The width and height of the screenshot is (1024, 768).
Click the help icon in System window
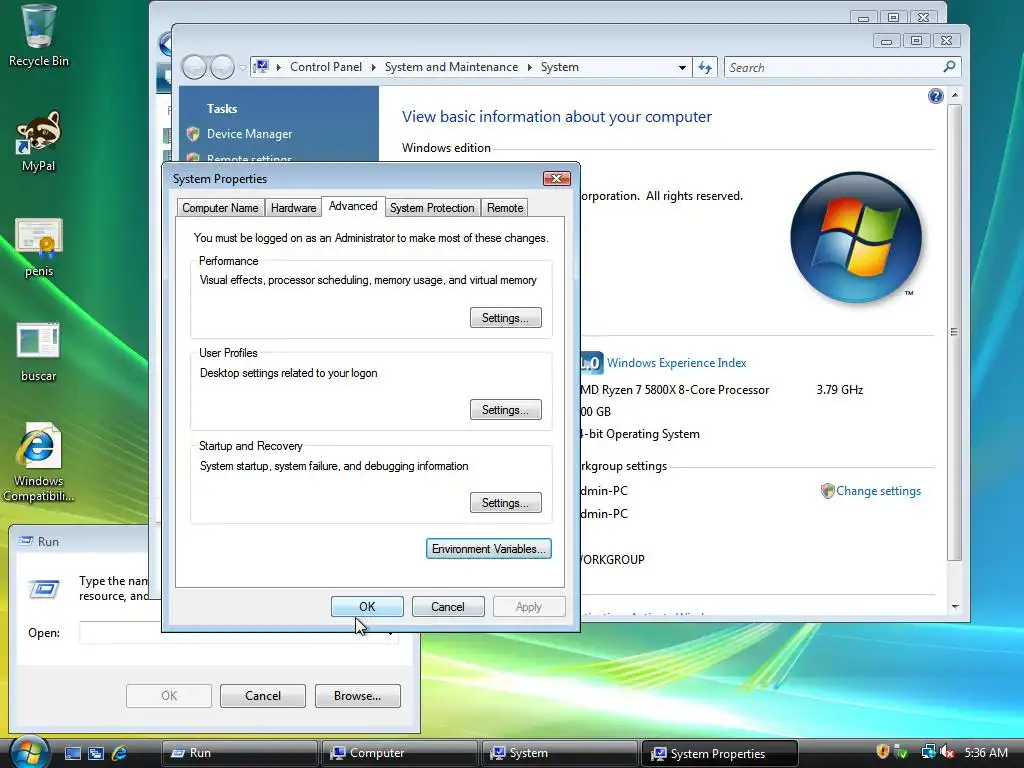(935, 96)
